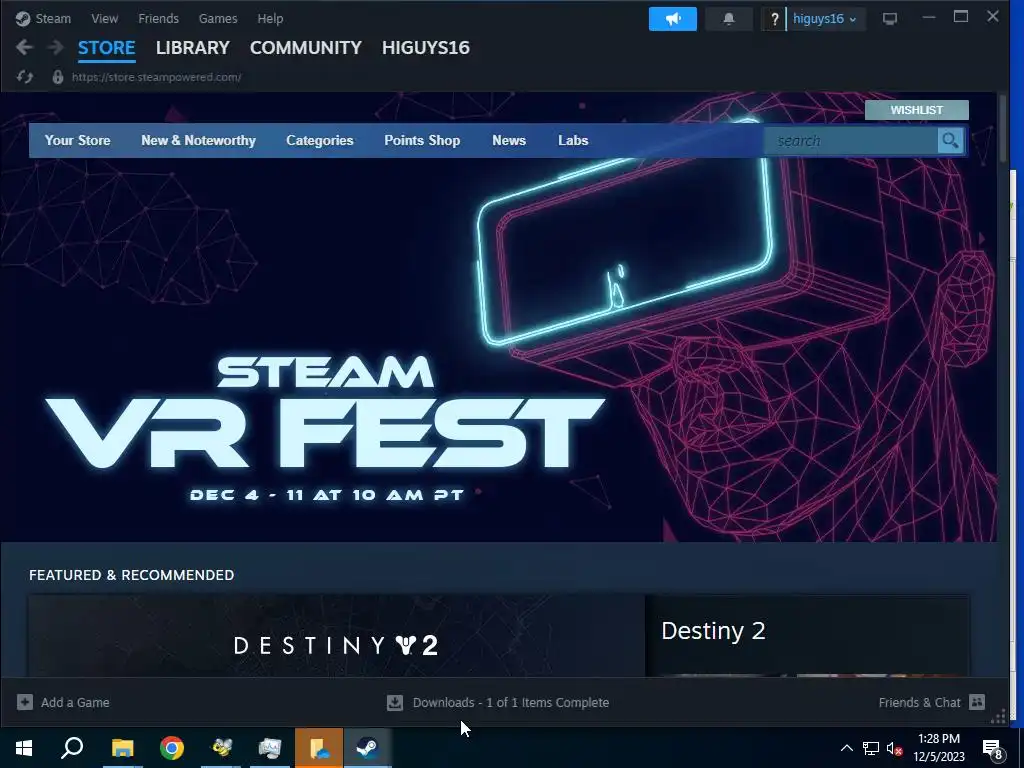
Task: Open the HIGUYS16 profile tab
Action: tap(426, 48)
